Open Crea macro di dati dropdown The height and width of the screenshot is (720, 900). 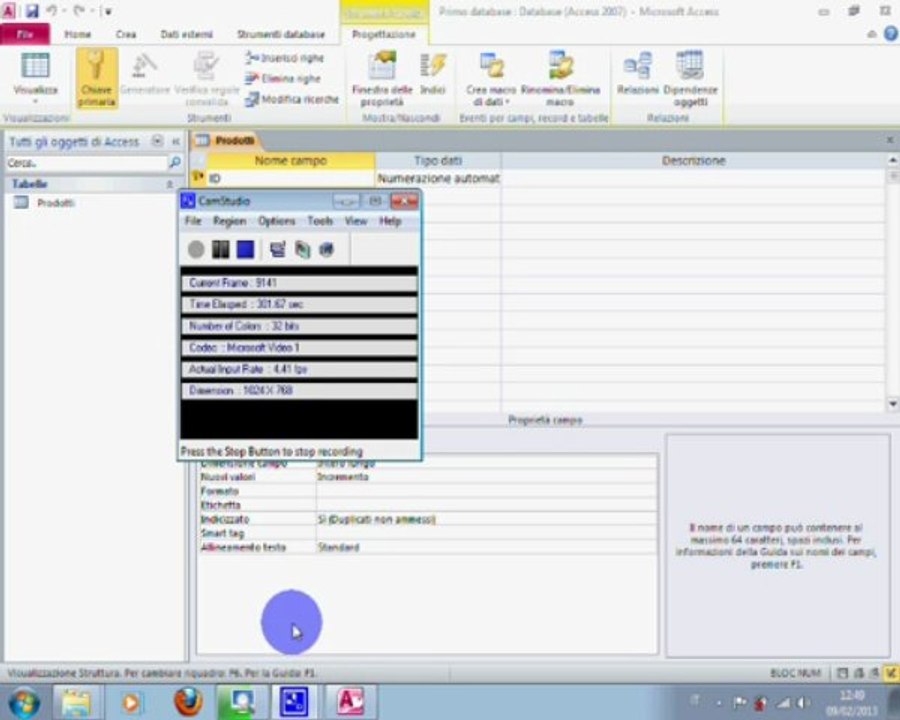click(x=491, y=79)
